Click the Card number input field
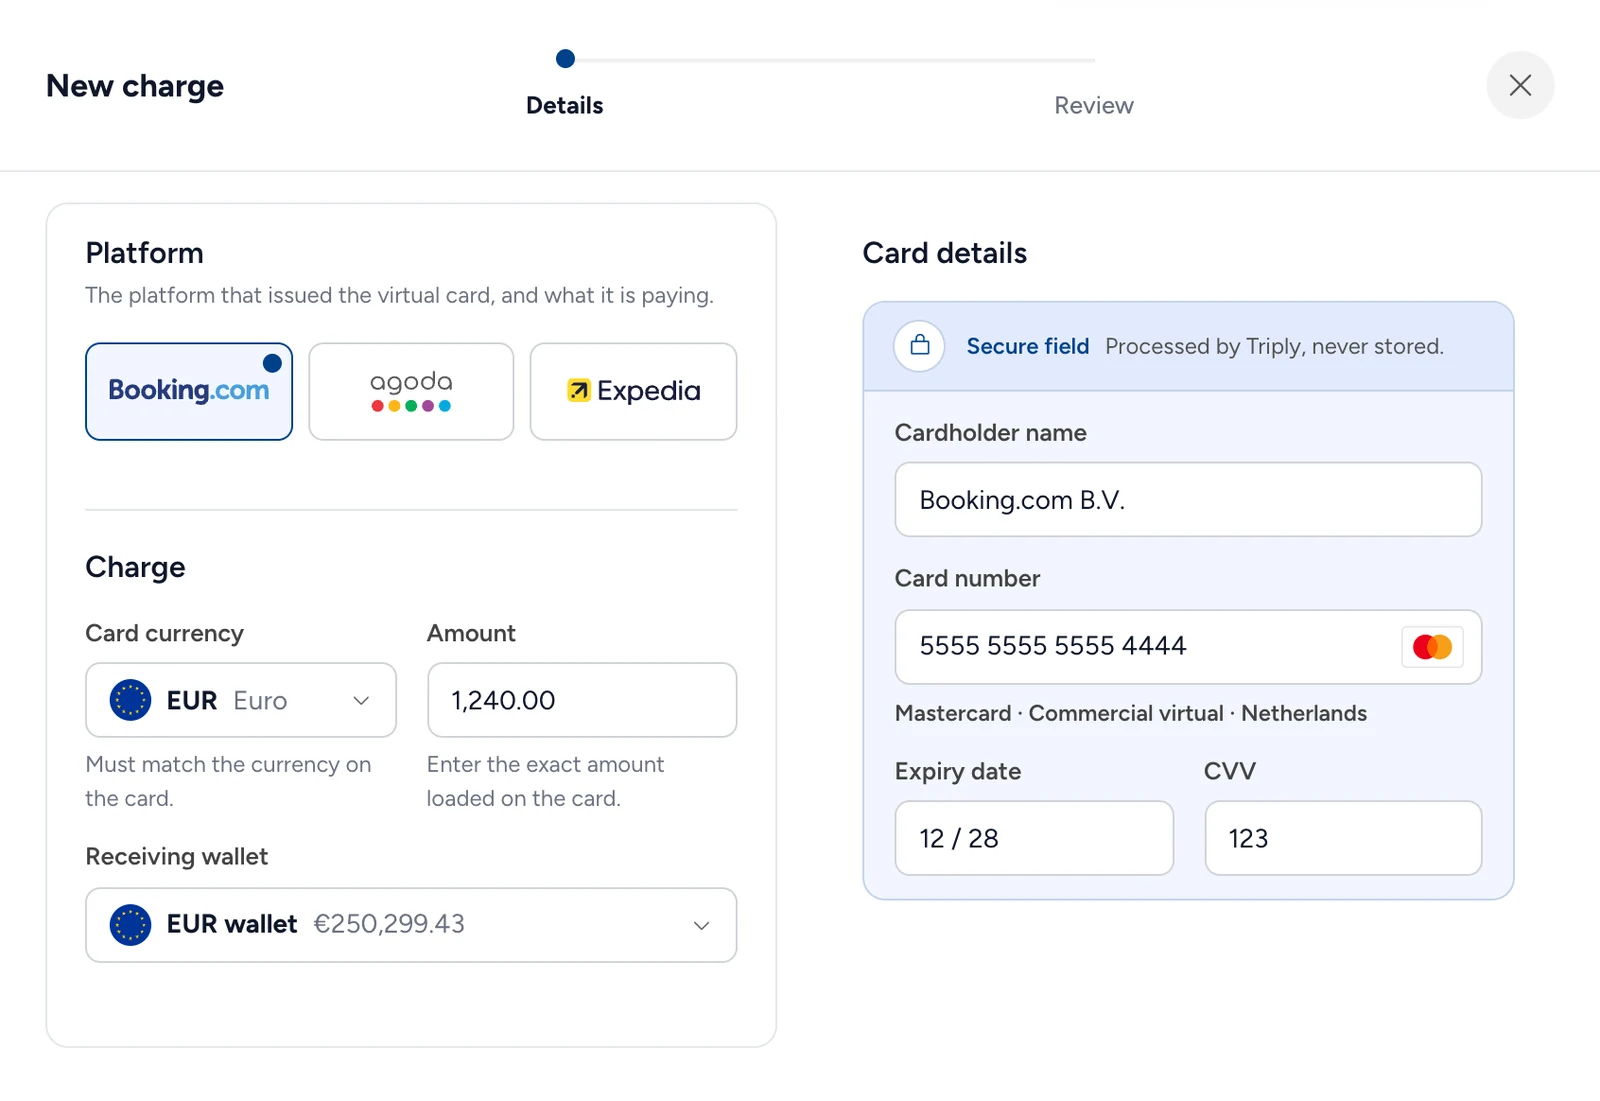Image resolution: width=1600 pixels, height=1101 pixels. [1188, 647]
